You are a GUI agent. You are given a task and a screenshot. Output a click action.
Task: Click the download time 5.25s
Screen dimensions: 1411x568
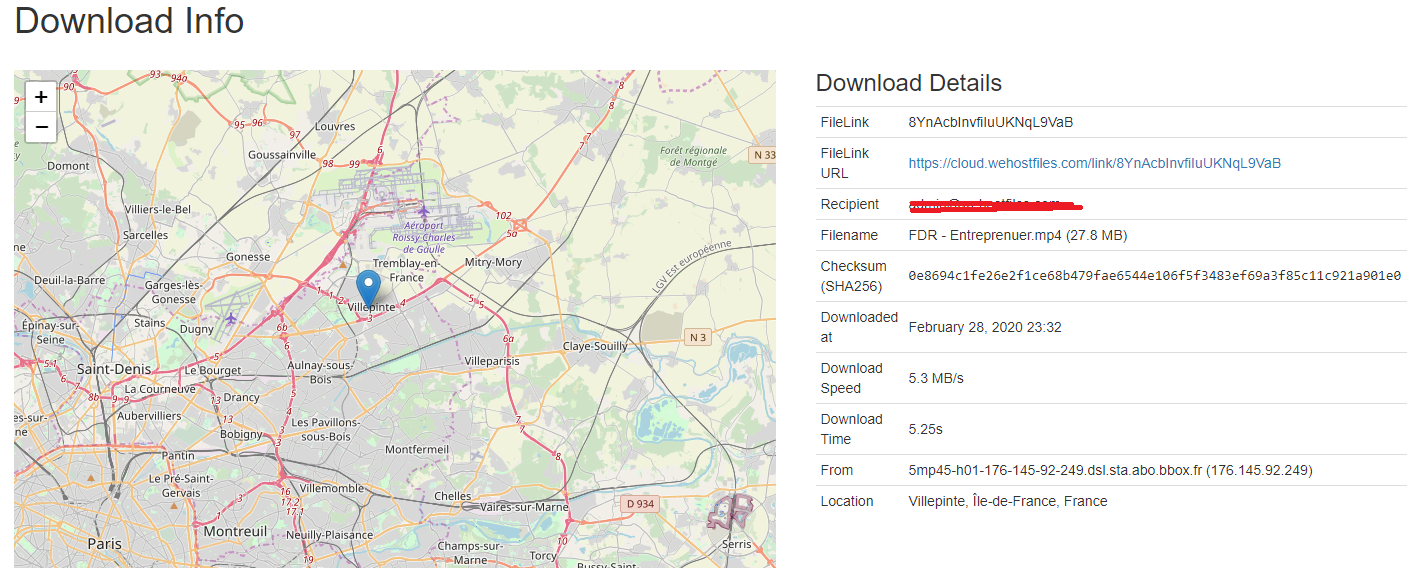[x=925, y=429]
